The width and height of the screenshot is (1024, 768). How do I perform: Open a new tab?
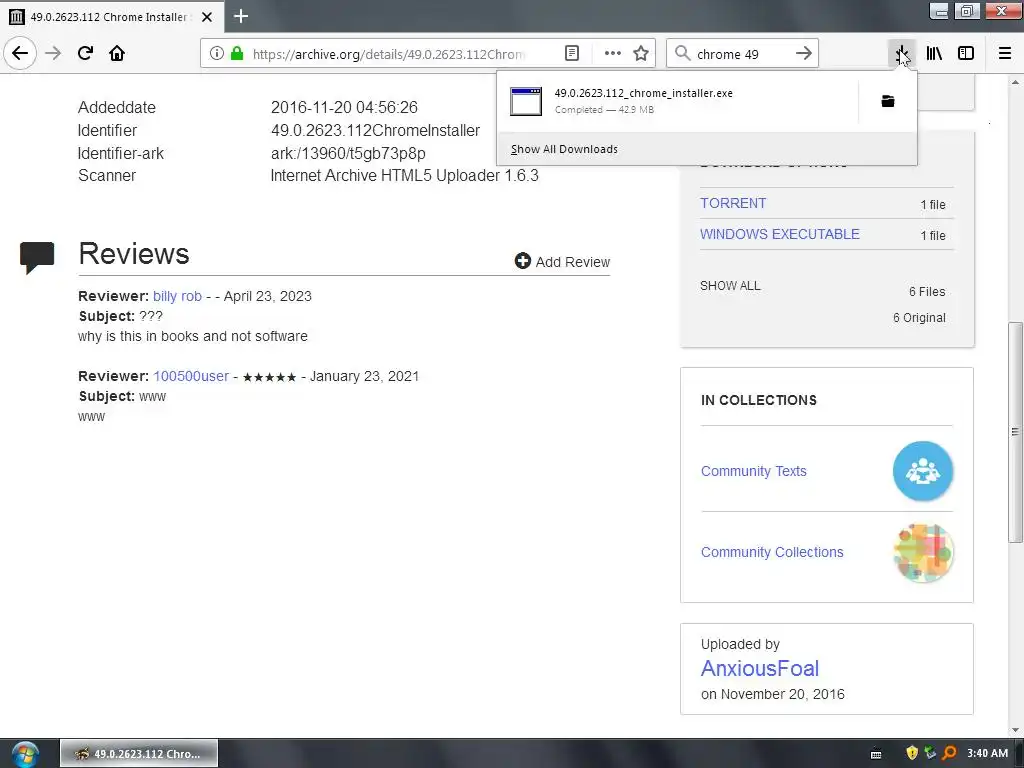[241, 16]
